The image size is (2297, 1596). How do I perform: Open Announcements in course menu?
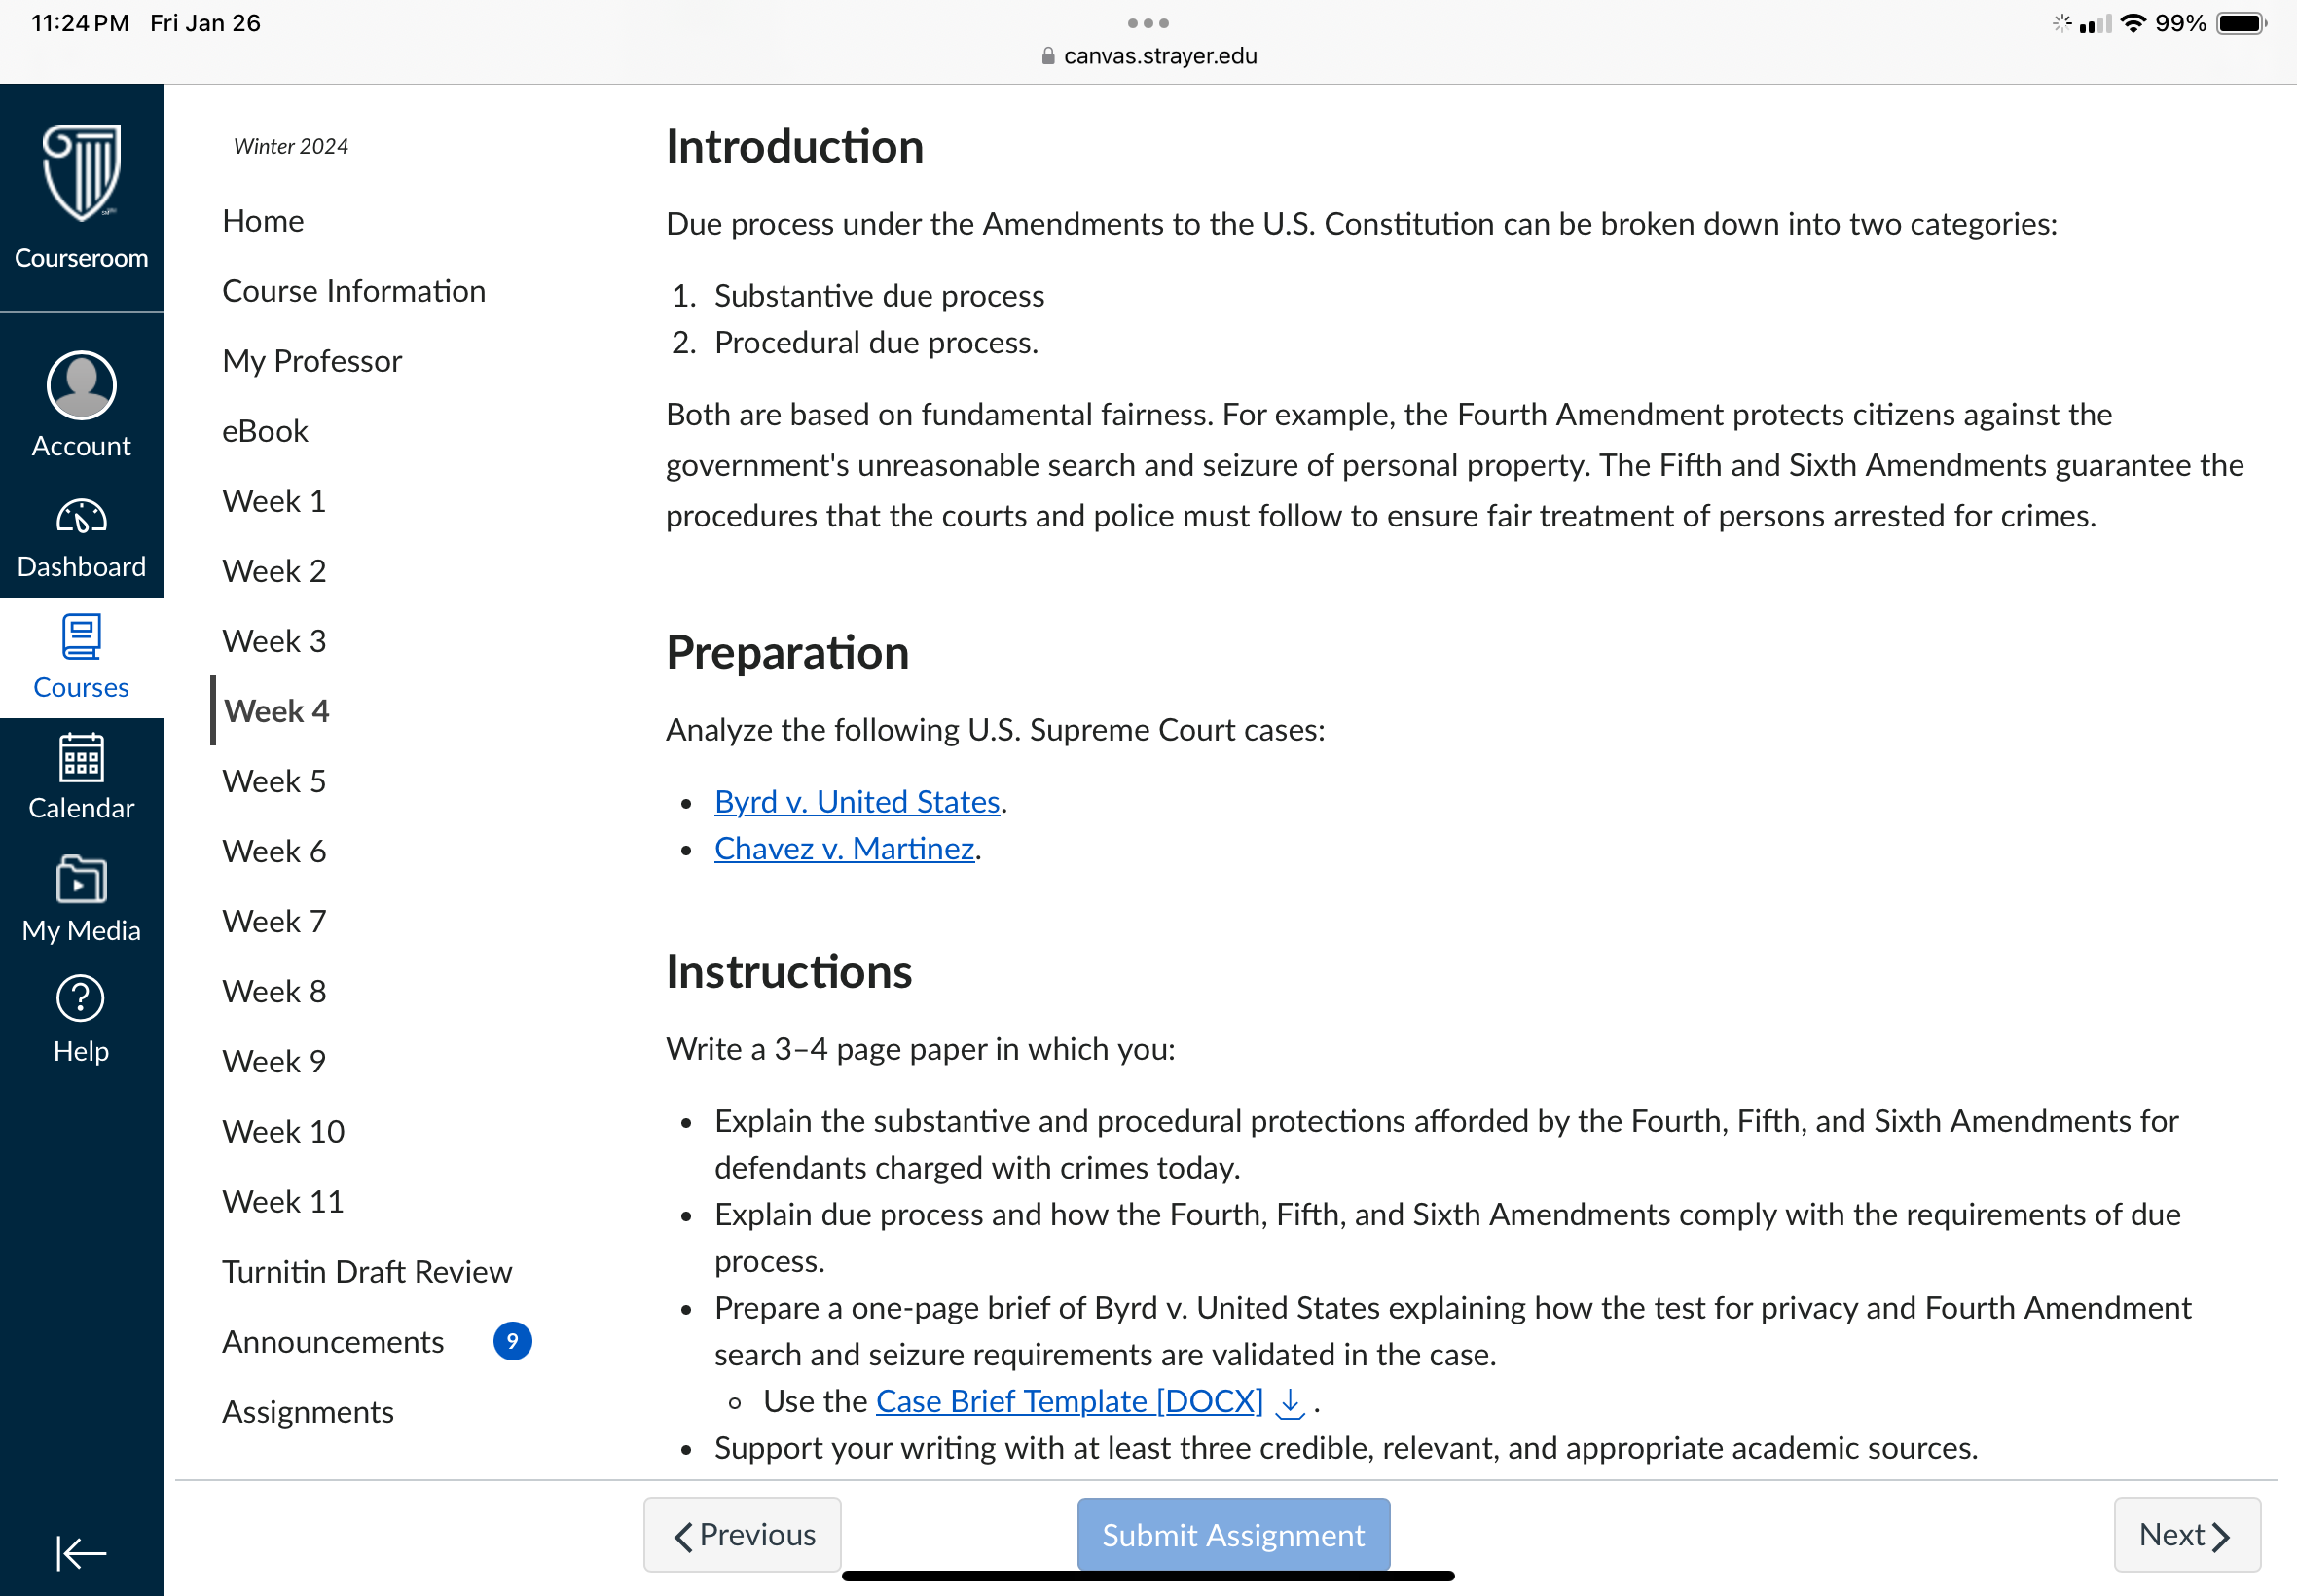coord(333,1341)
